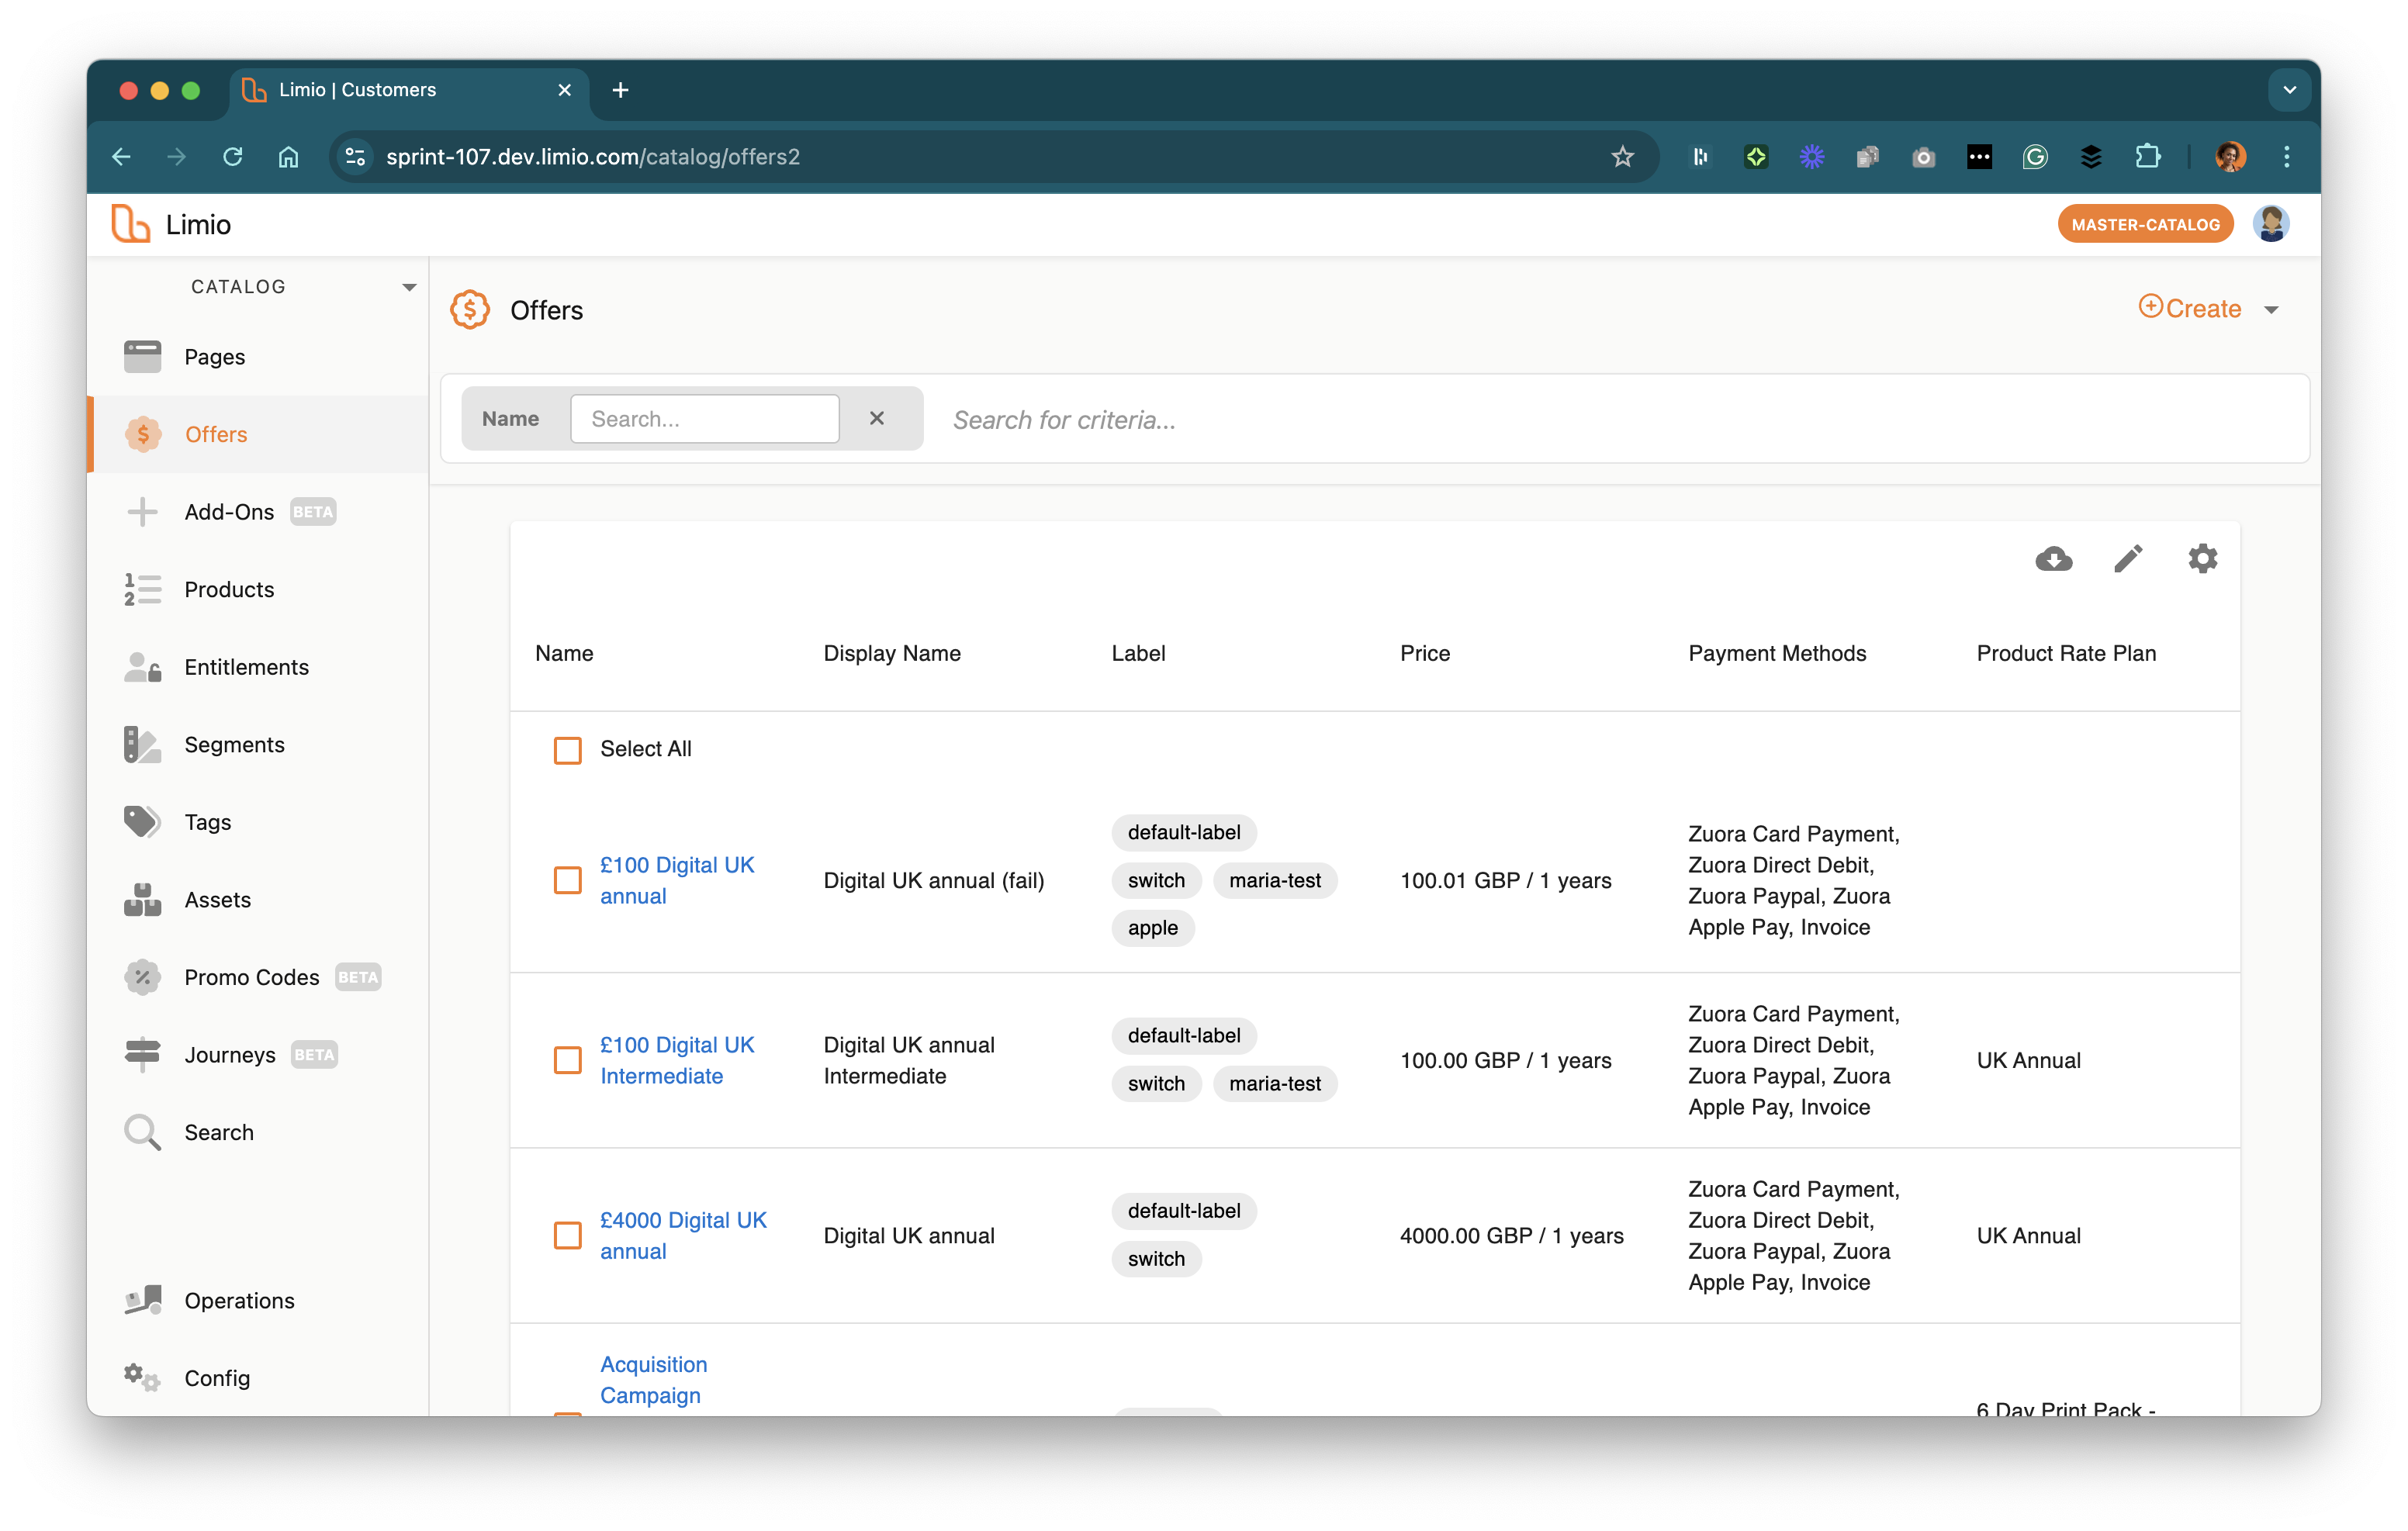The height and width of the screenshot is (1531, 2408).
Task: Open Products in the sidebar
Action: 229,590
